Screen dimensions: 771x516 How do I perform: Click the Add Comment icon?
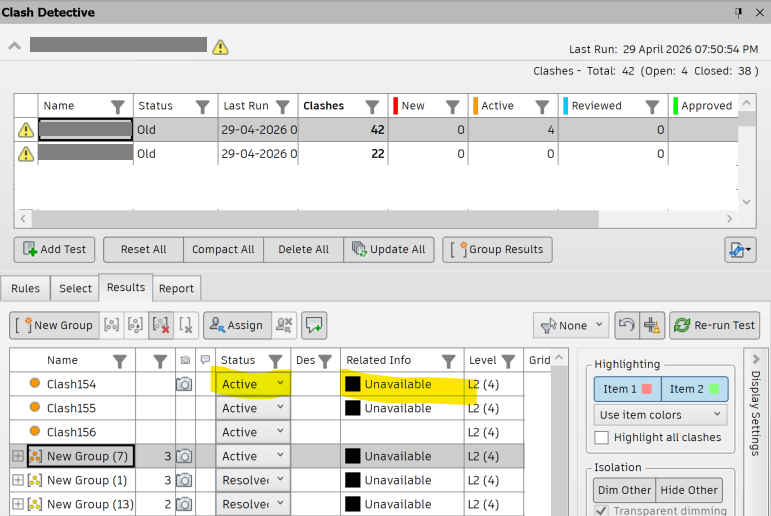(x=314, y=325)
